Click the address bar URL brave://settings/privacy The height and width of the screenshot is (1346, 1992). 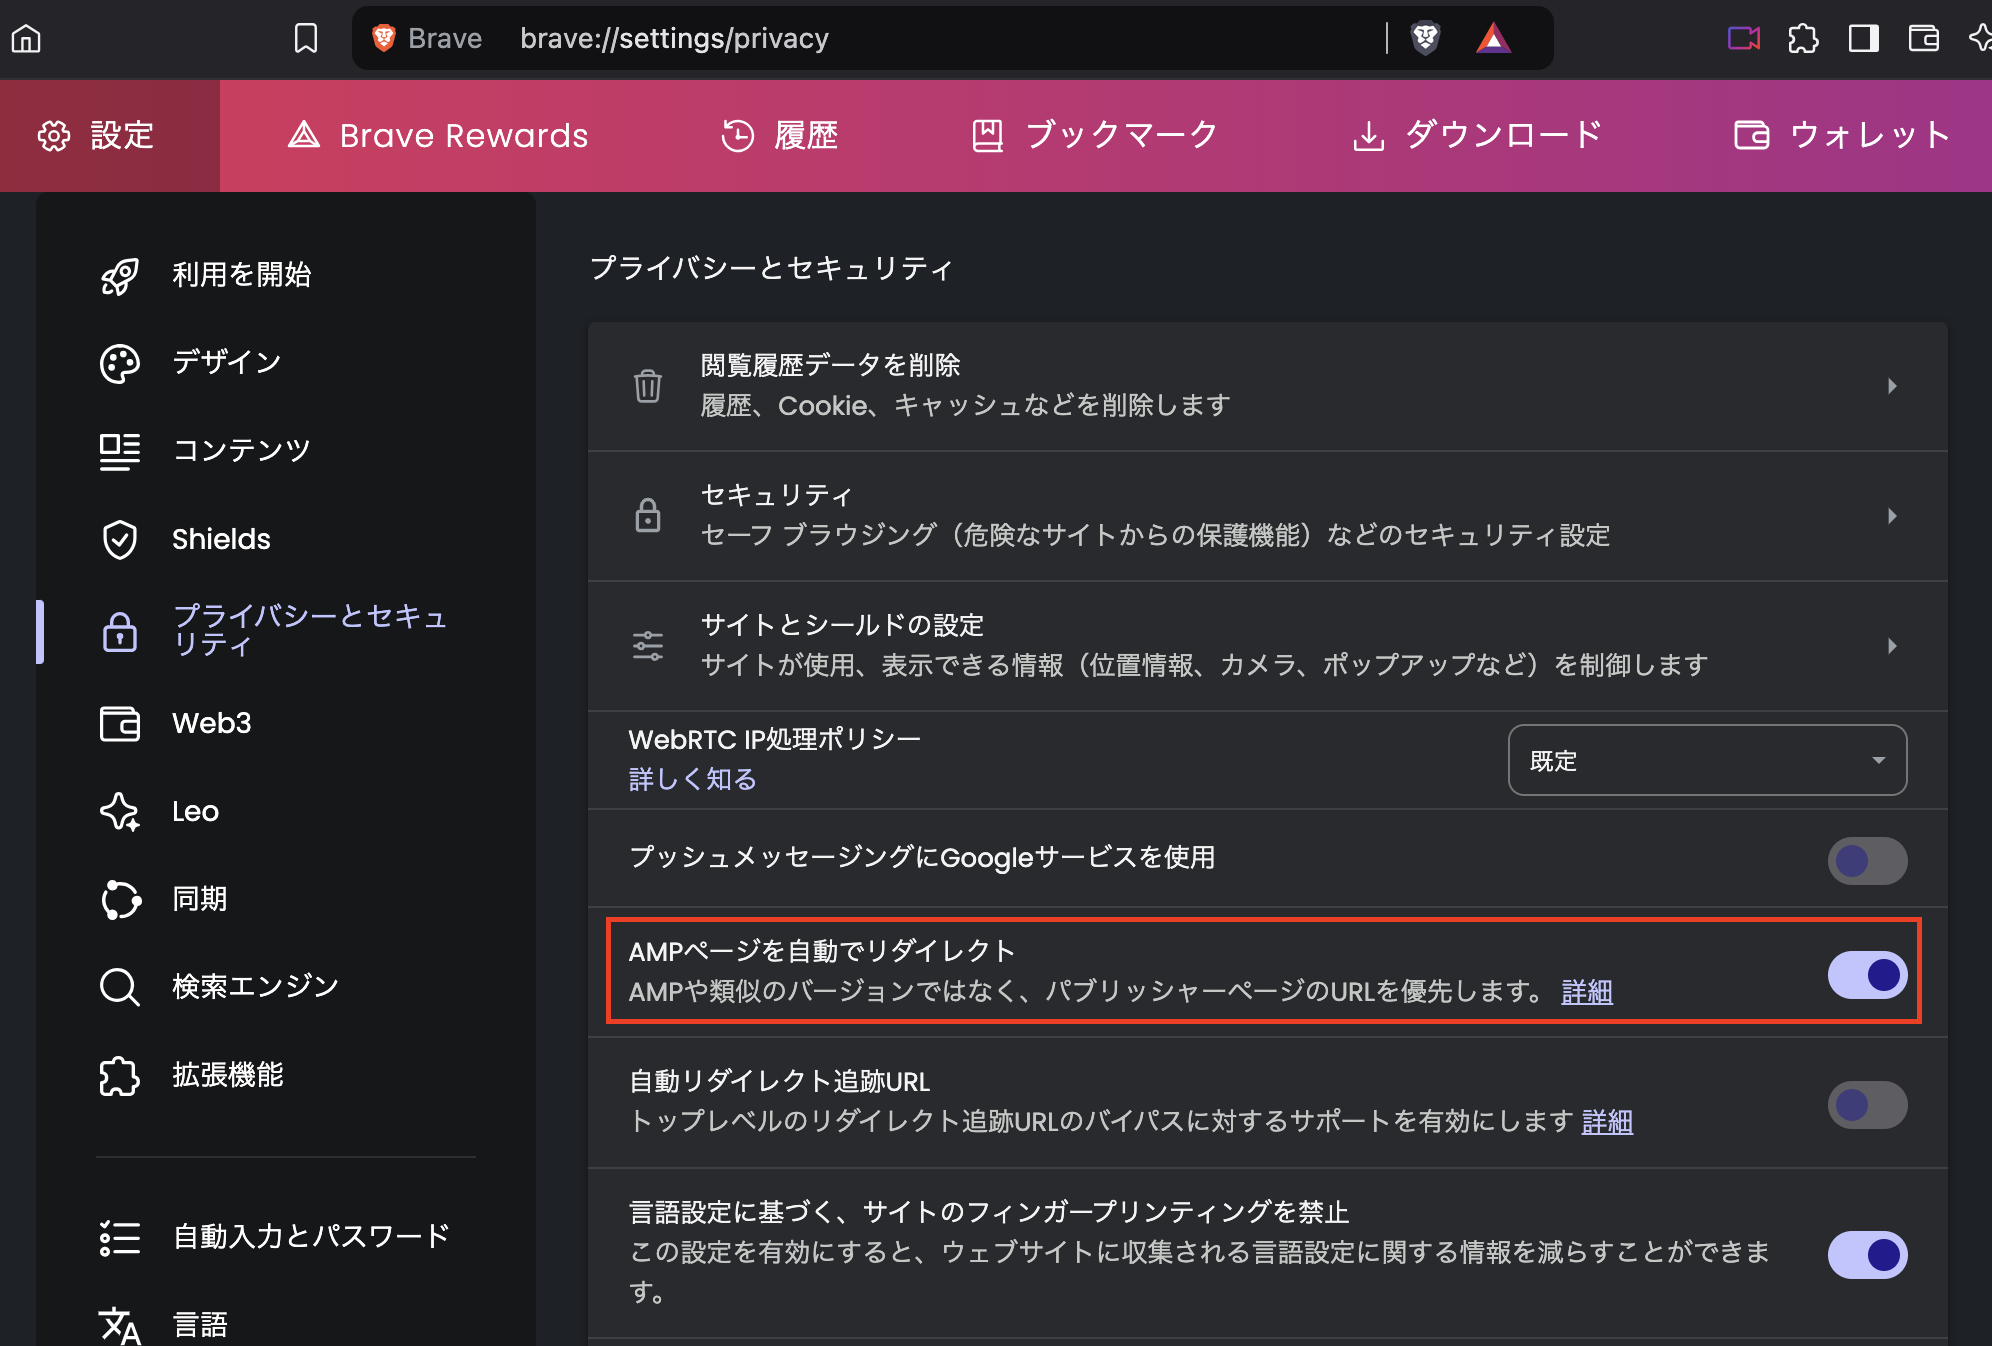674,39
